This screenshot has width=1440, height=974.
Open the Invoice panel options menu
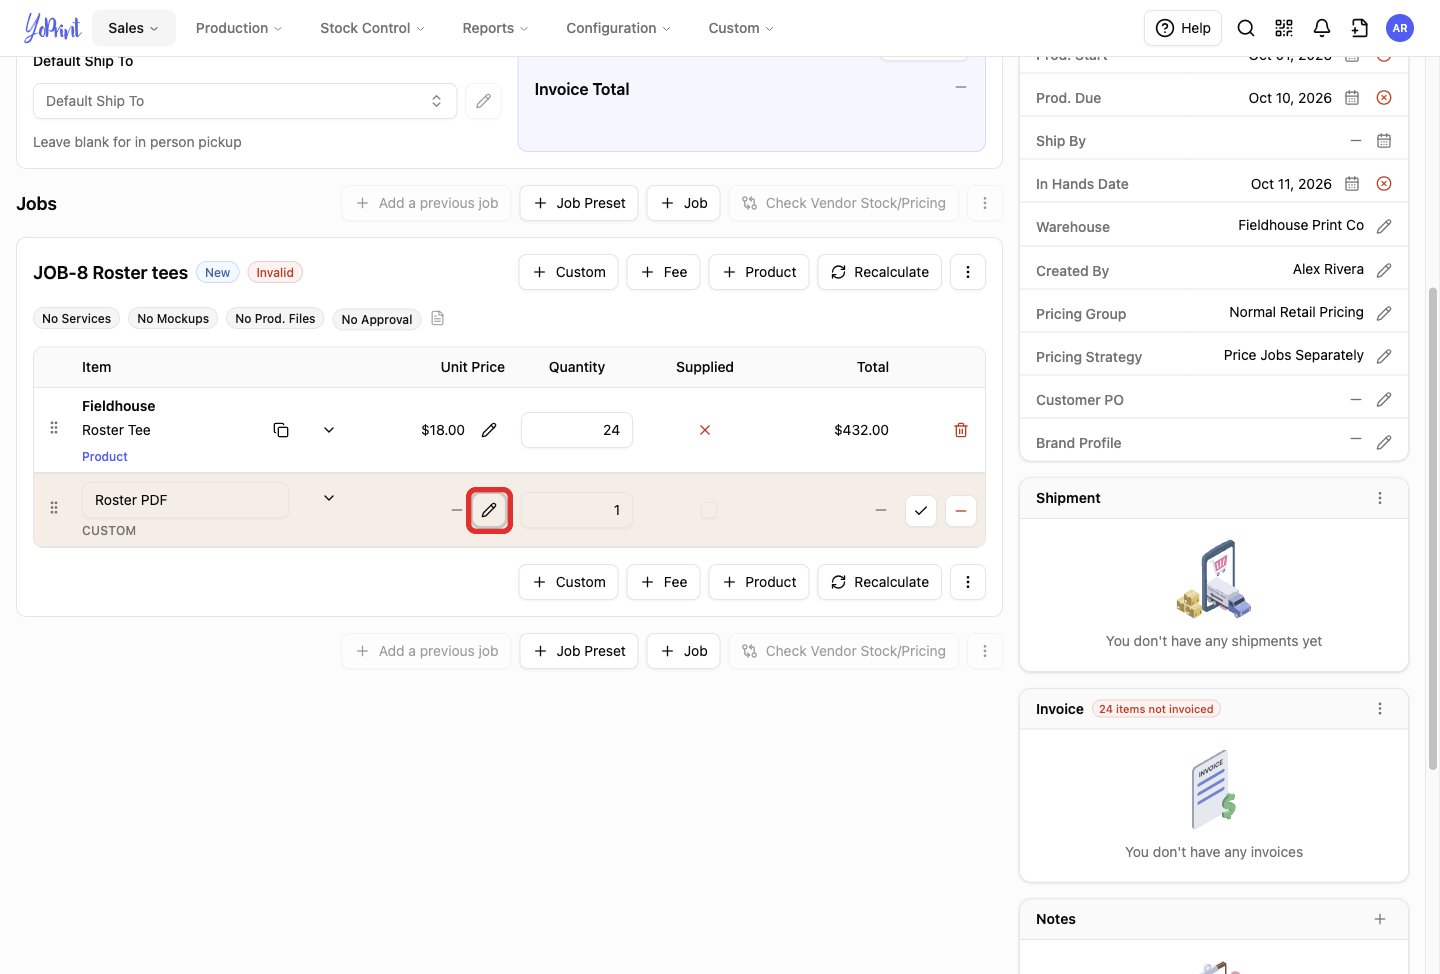(1380, 709)
